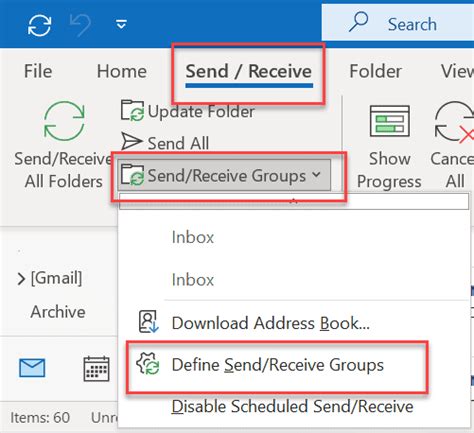The width and height of the screenshot is (474, 433).
Task: Expand the [Gmail] folder chevron
Action: [x=21, y=279]
